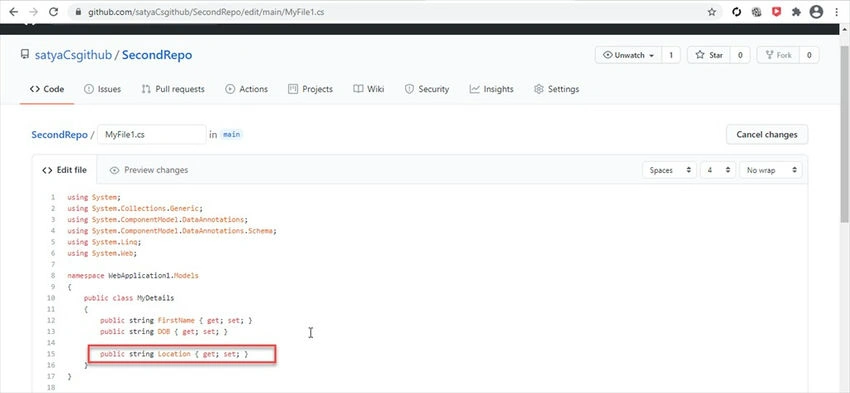Click line 'using System.Collections.Generic;'
The height and width of the screenshot is (393, 850).
pyautogui.click(x=134, y=208)
